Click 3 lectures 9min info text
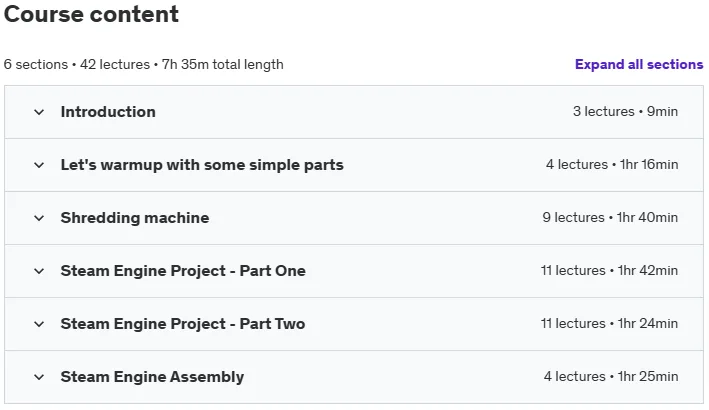This screenshot has width=709, height=410. tap(625, 111)
